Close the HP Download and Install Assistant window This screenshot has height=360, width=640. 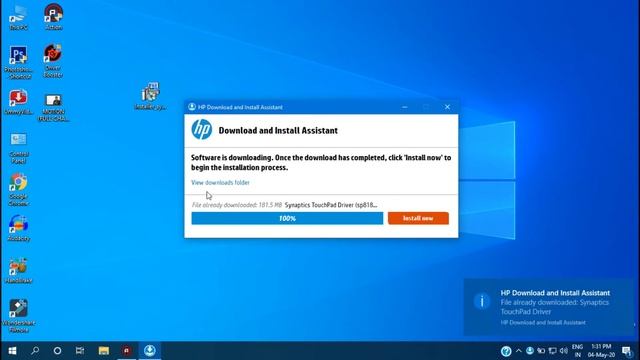click(447, 107)
